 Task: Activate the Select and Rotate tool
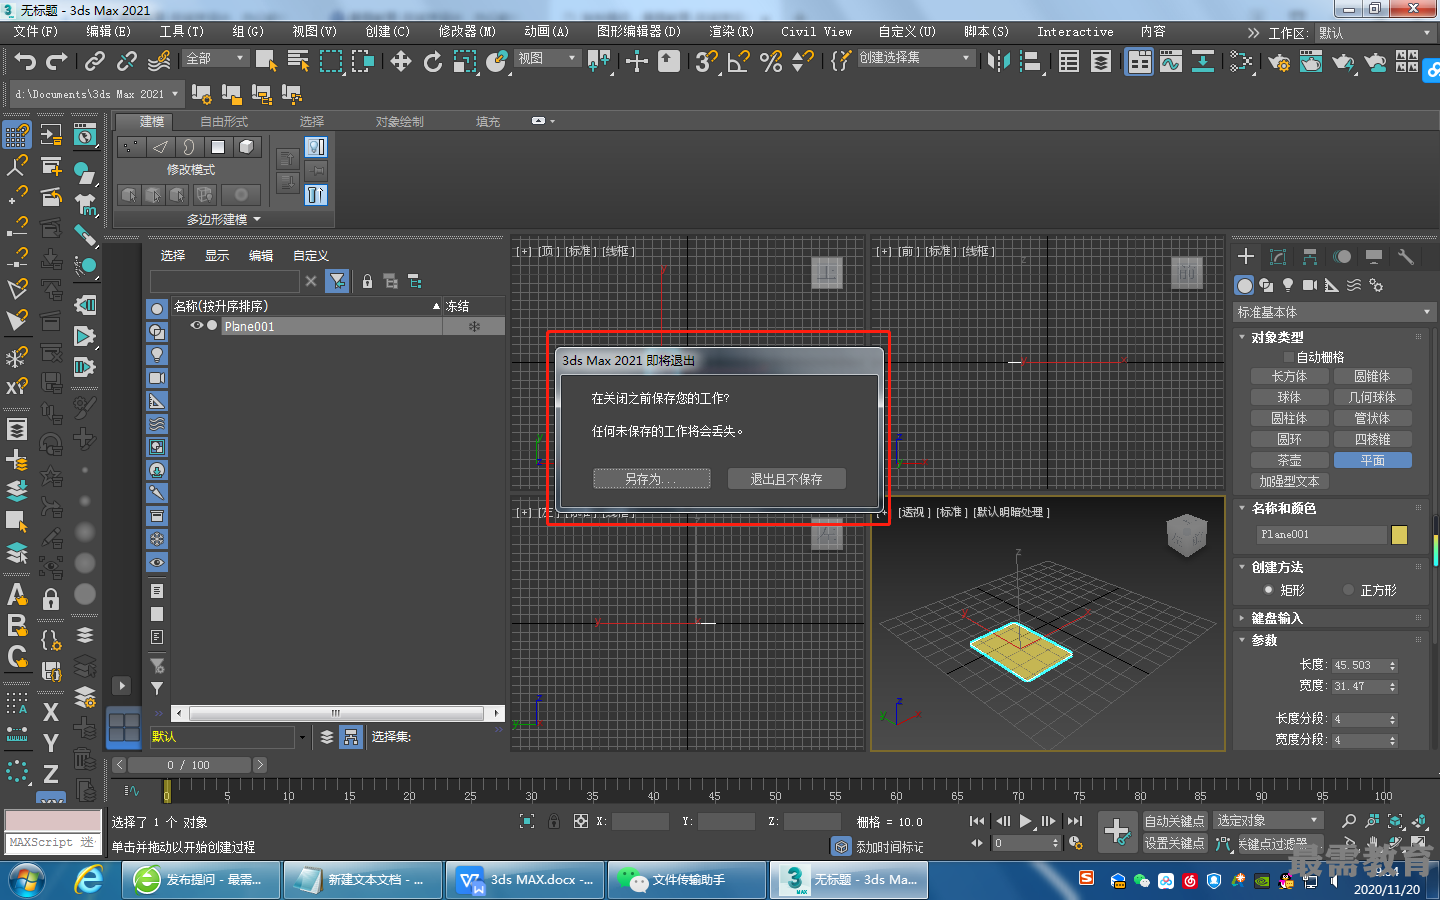coord(433,62)
